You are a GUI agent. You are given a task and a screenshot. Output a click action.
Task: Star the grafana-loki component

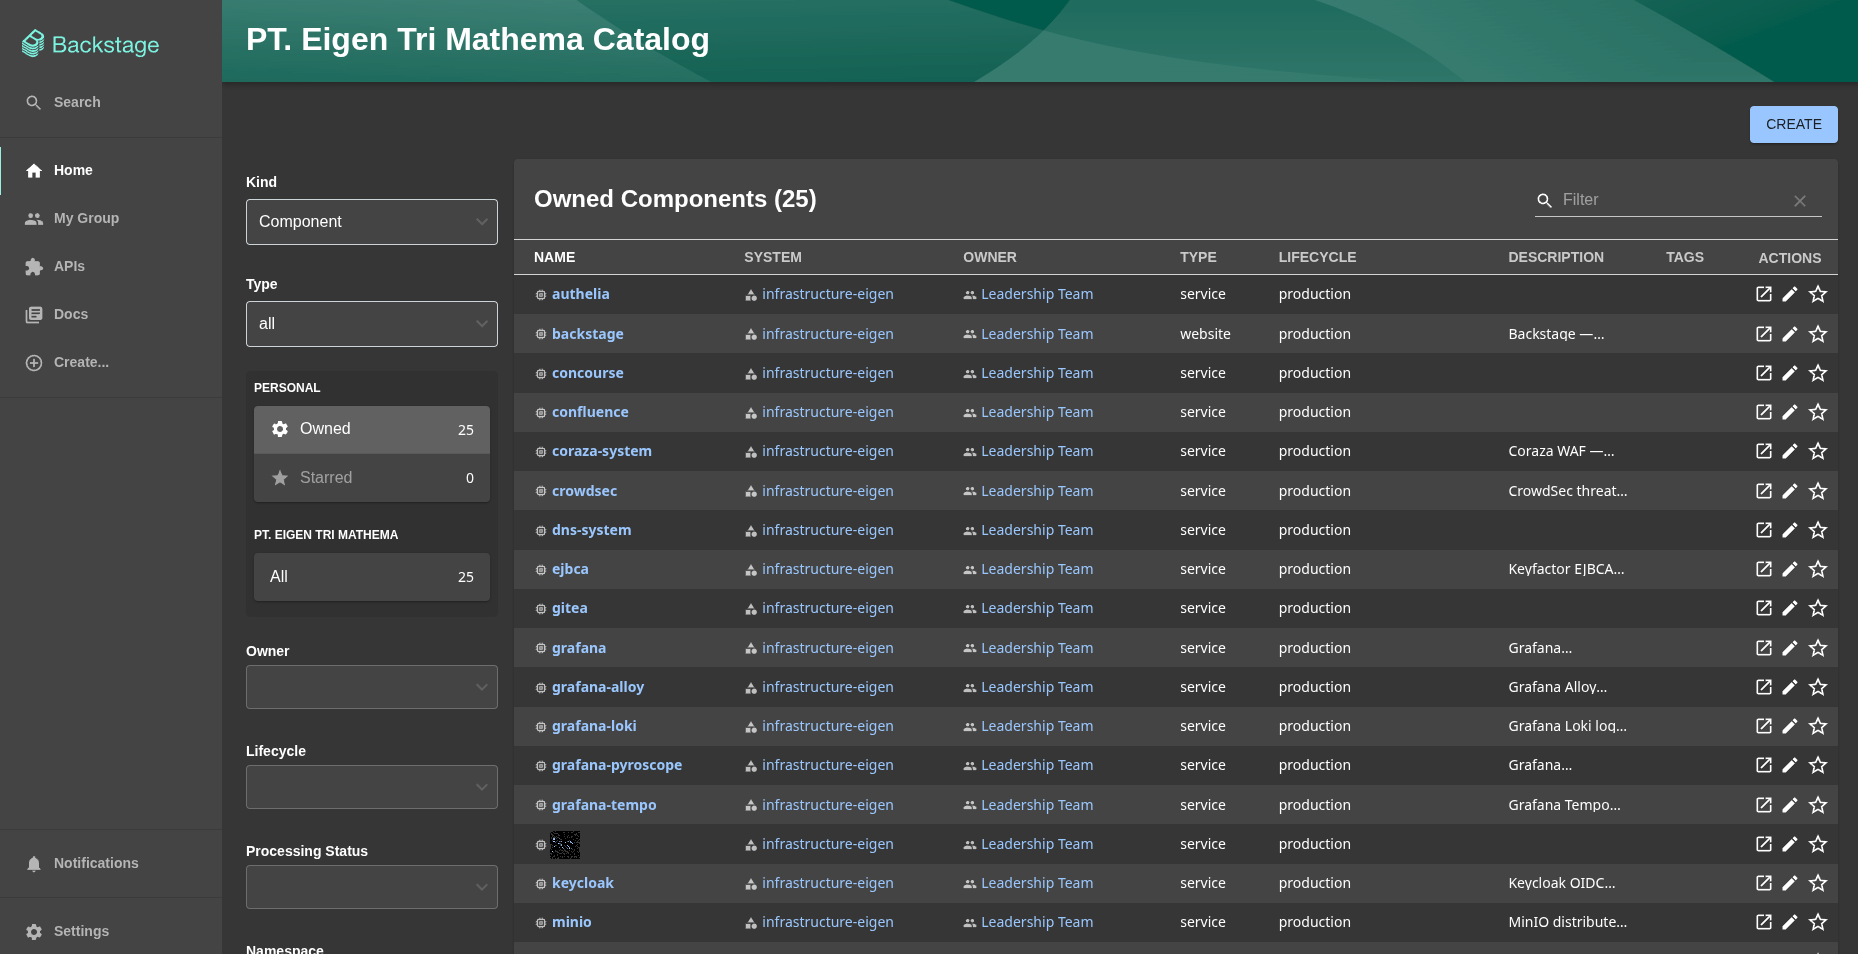[x=1818, y=726]
